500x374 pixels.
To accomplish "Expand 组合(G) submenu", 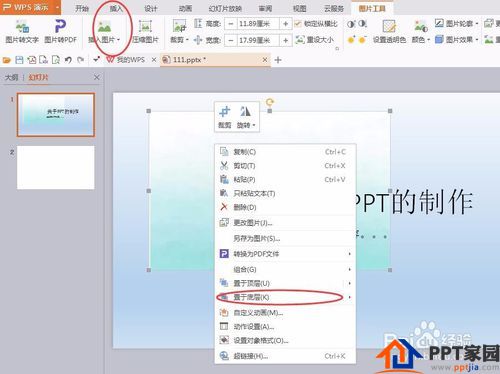I will (x=349, y=269).
